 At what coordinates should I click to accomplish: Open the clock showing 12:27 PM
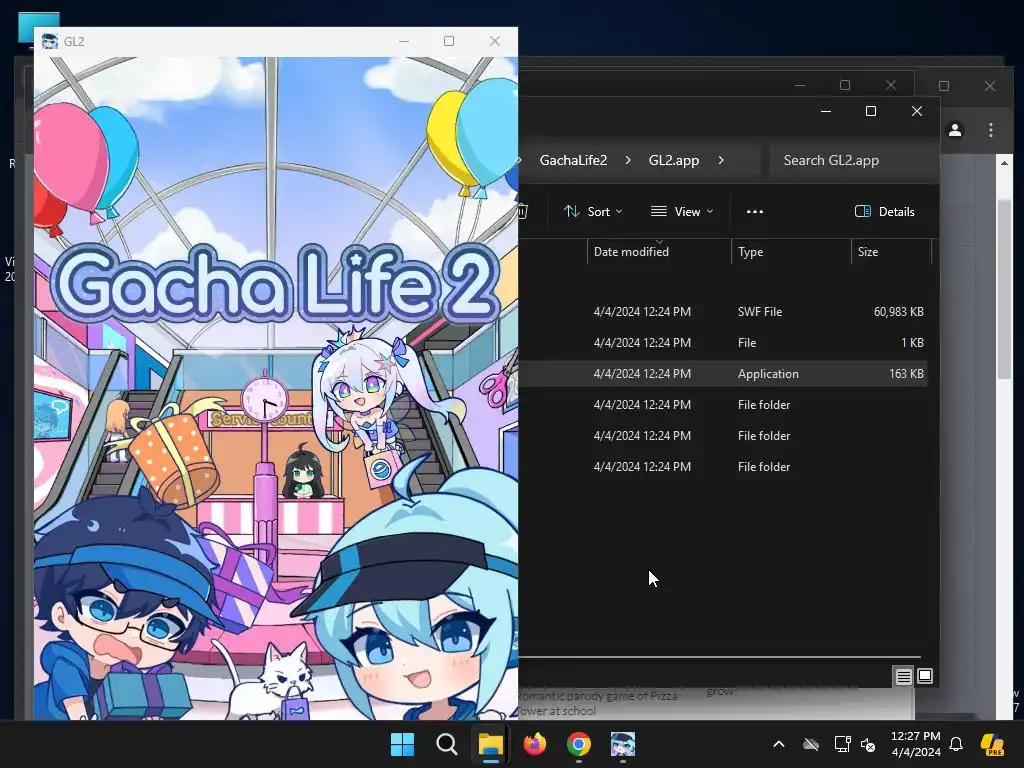pos(916,744)
